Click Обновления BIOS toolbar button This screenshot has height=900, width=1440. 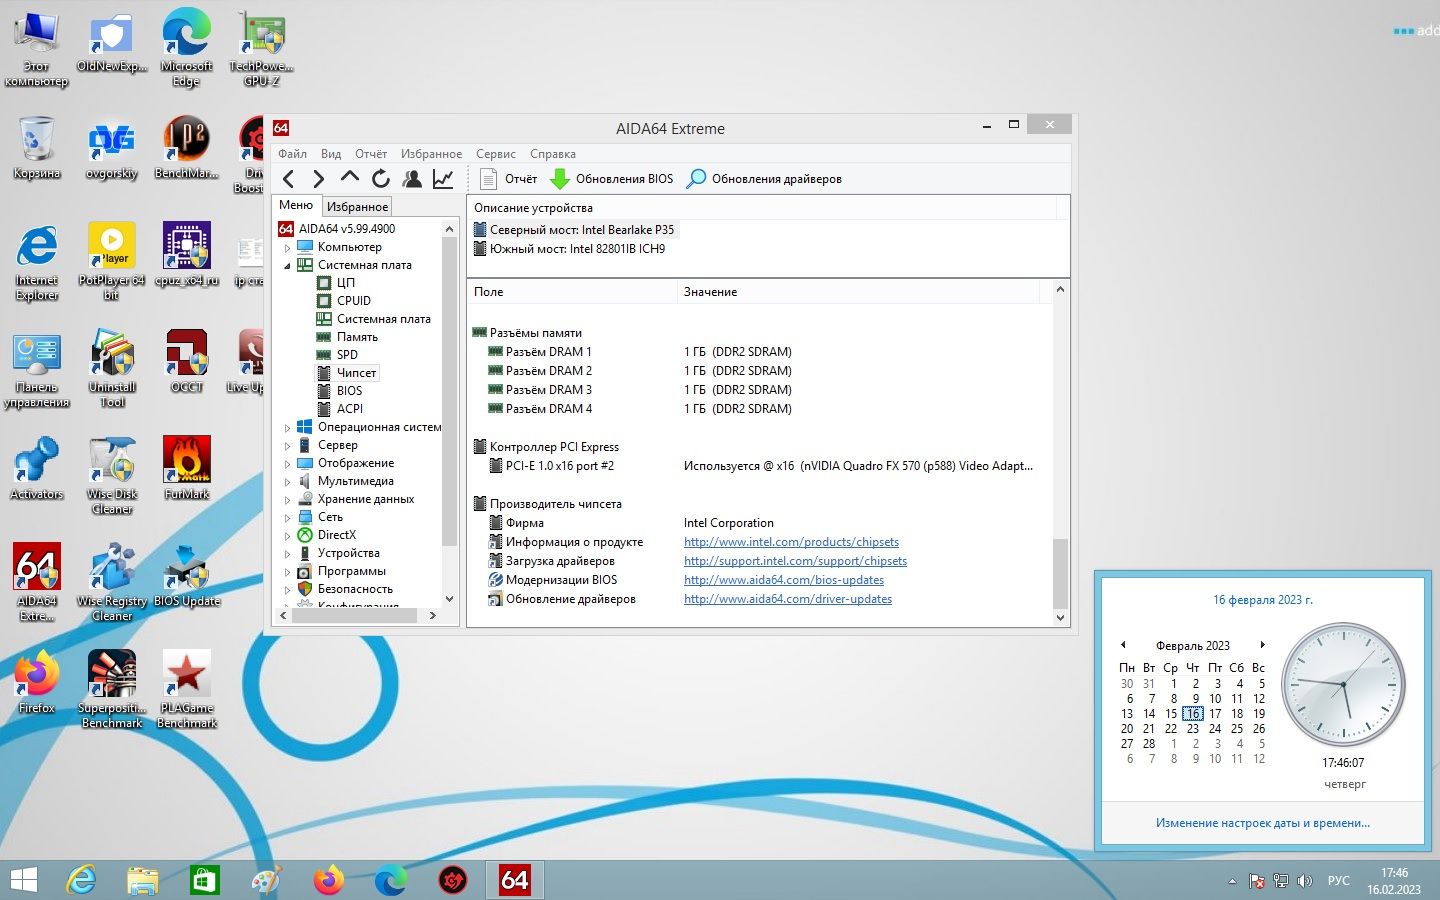pyautogui.click(x=612, y=179)
